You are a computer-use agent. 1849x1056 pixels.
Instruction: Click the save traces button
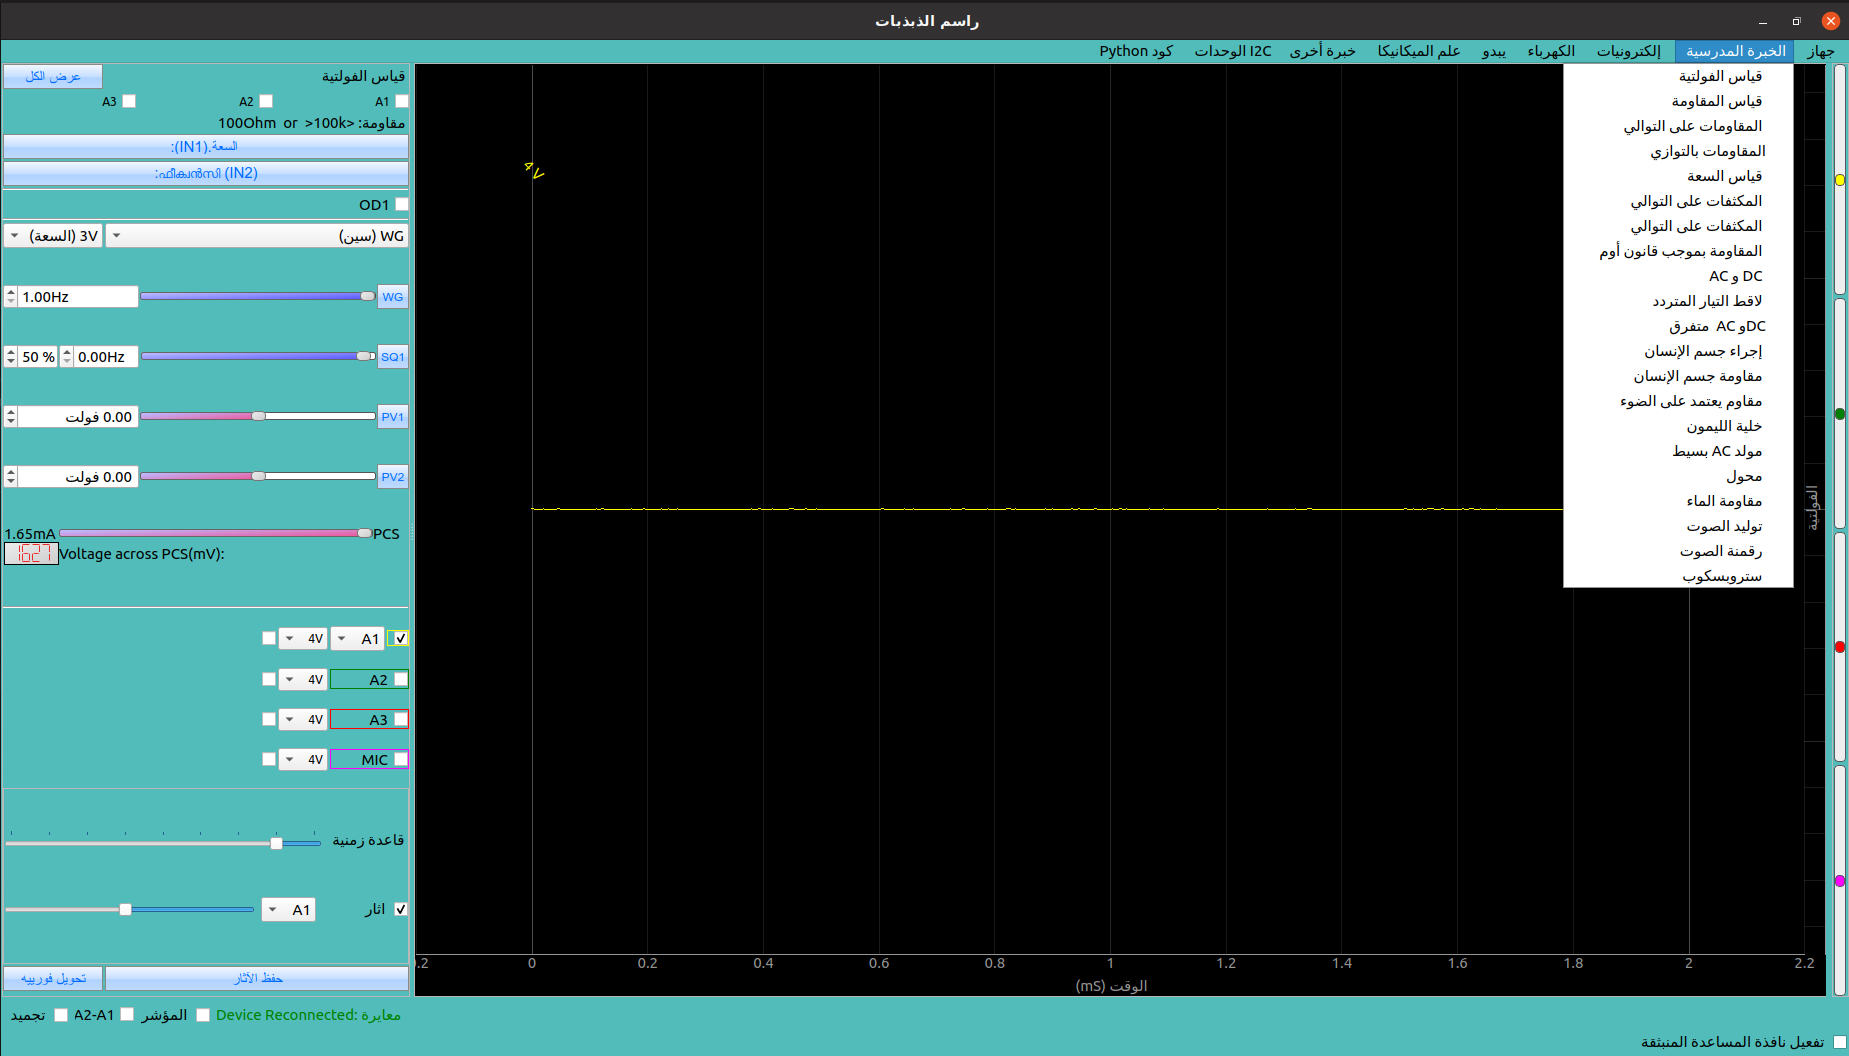[257, 978]
